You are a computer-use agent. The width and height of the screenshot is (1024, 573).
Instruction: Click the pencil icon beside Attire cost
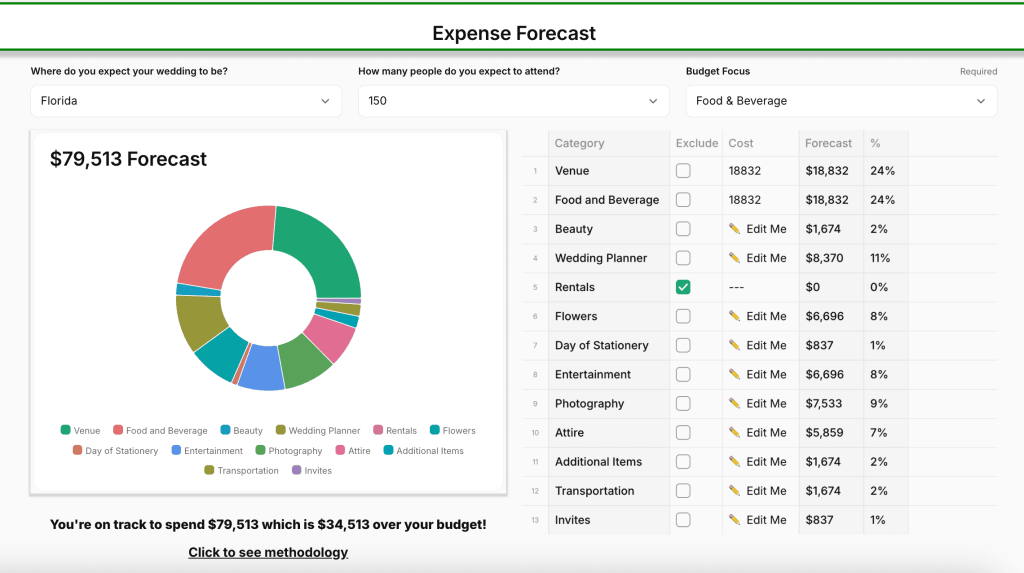tap(735, 432)
